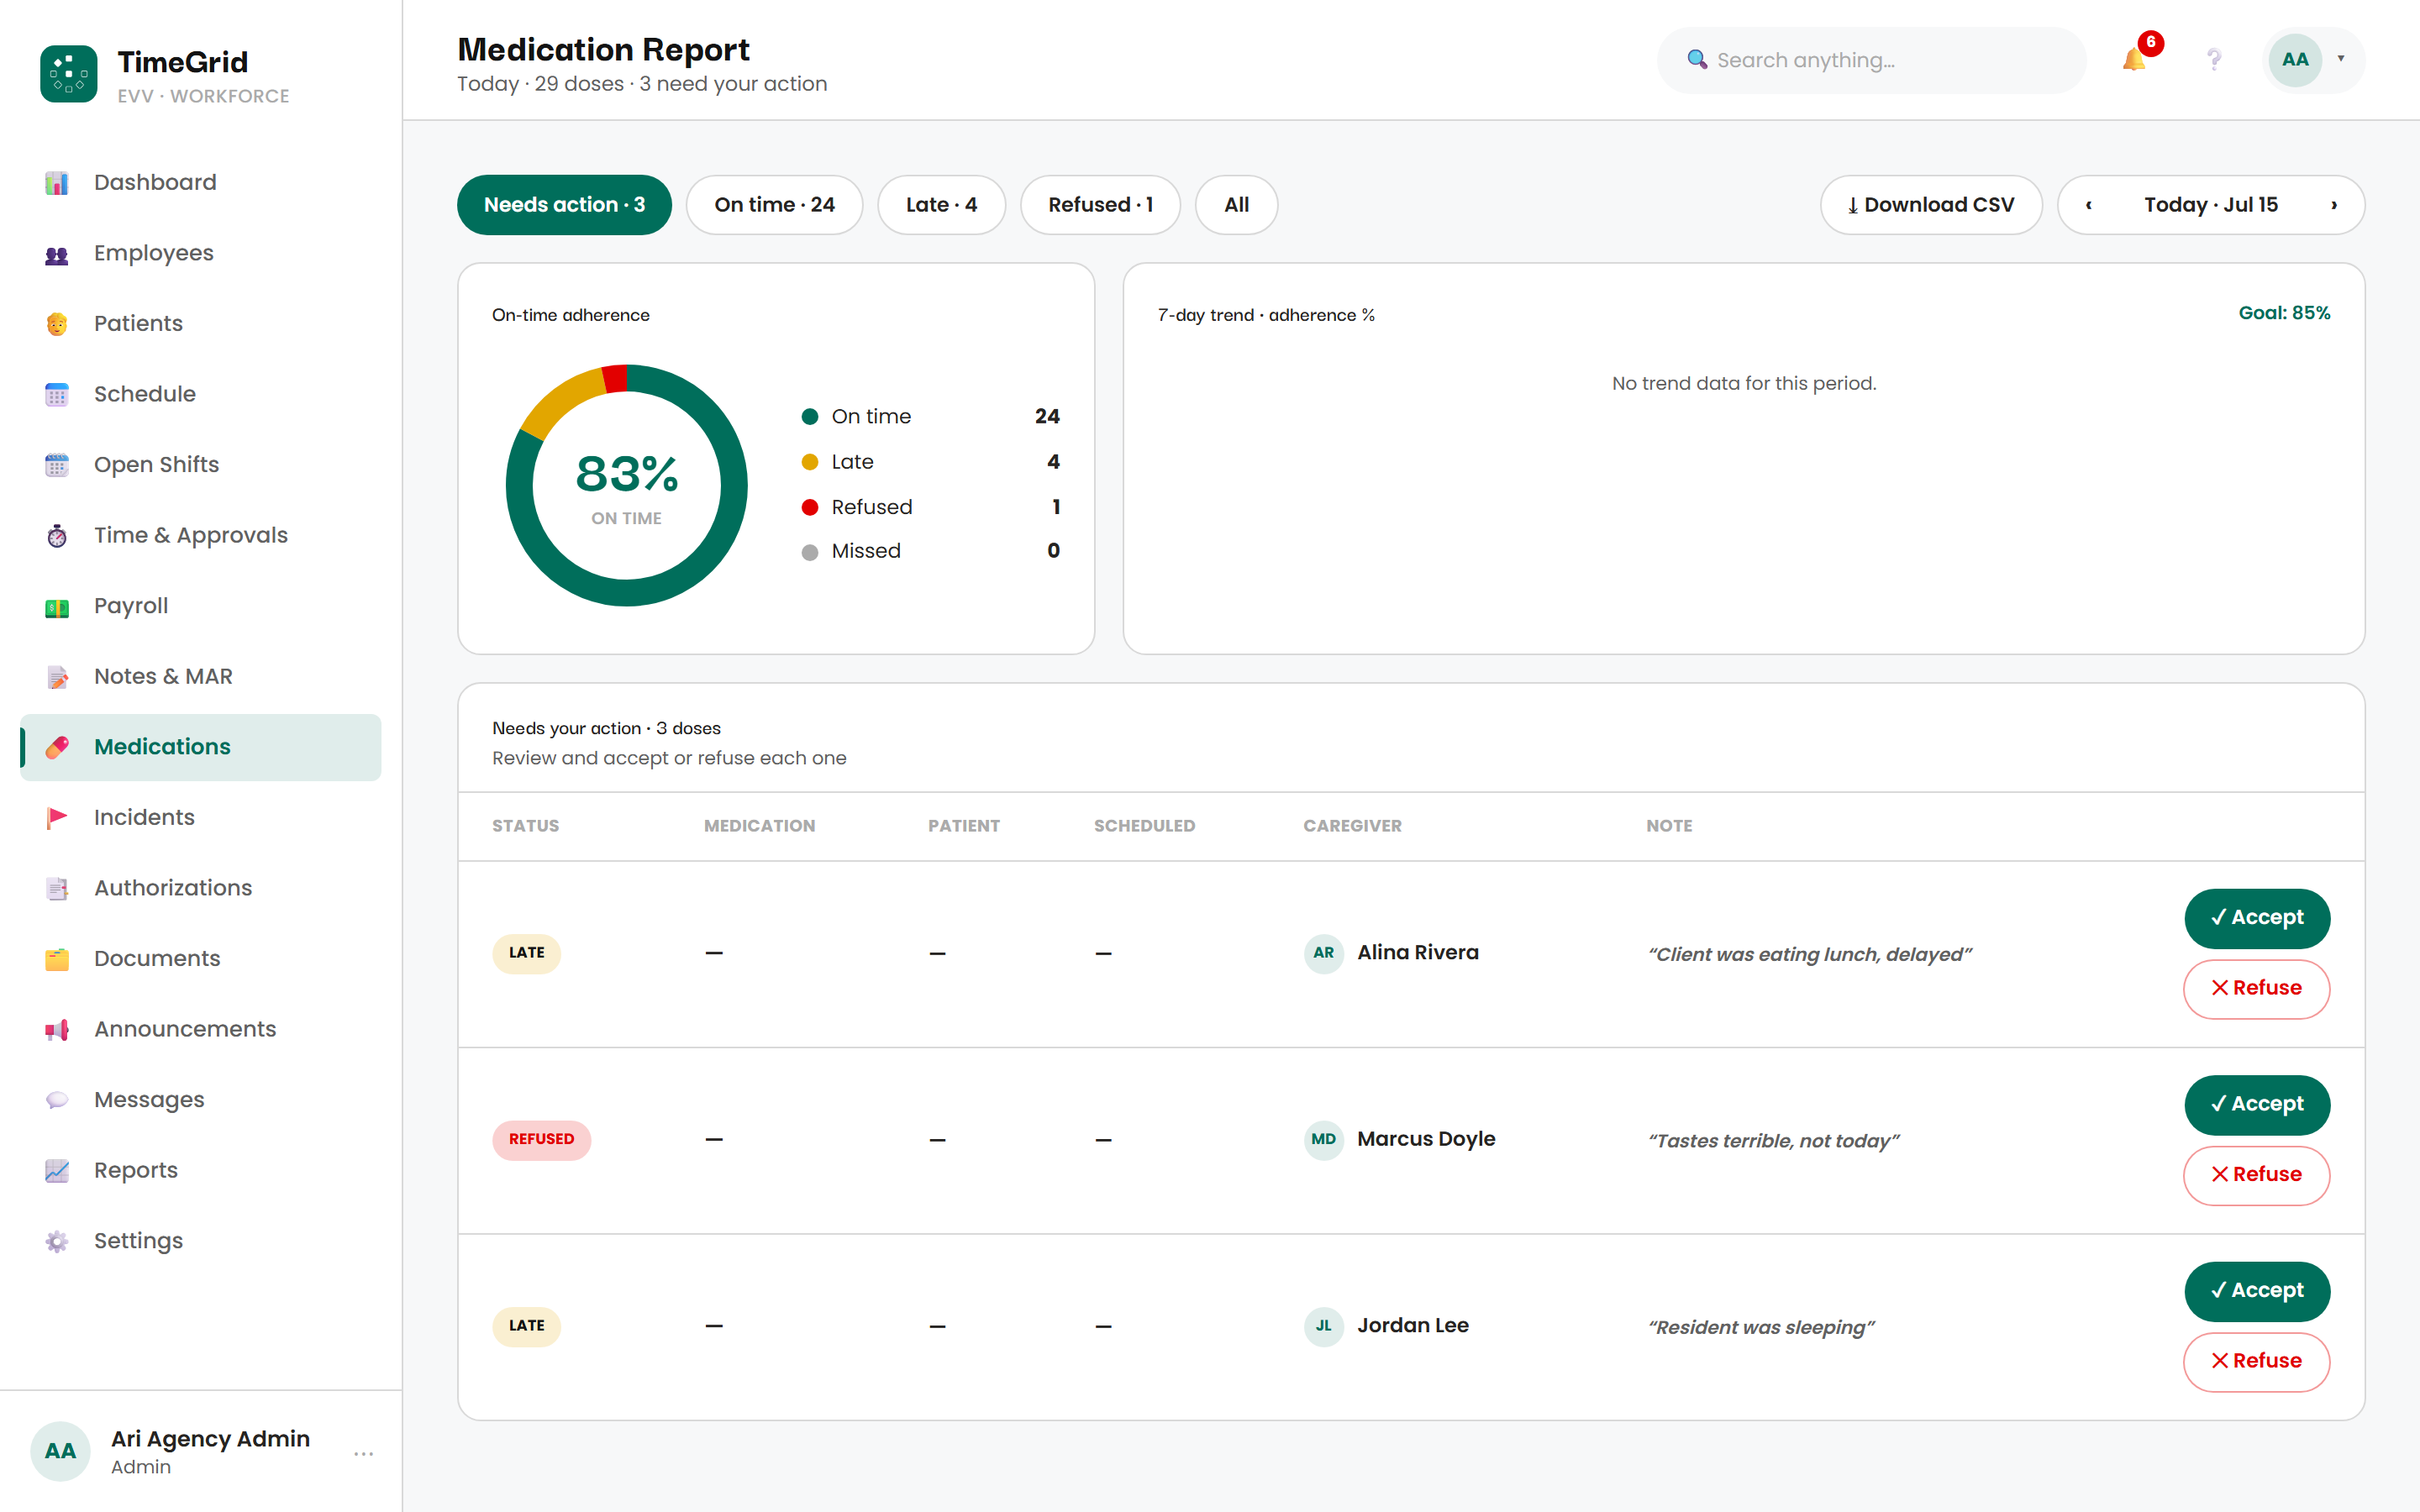Select the All filter tab

point(1236,205)
